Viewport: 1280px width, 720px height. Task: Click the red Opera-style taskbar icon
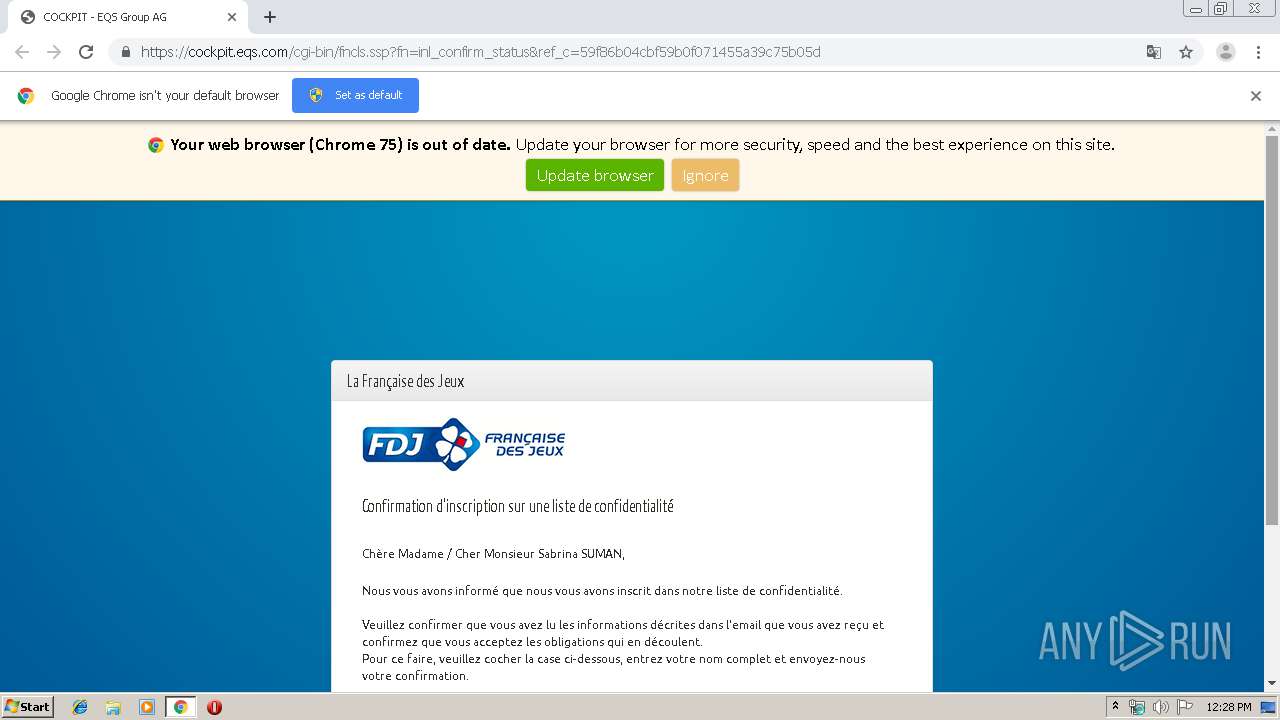point(214,707)
